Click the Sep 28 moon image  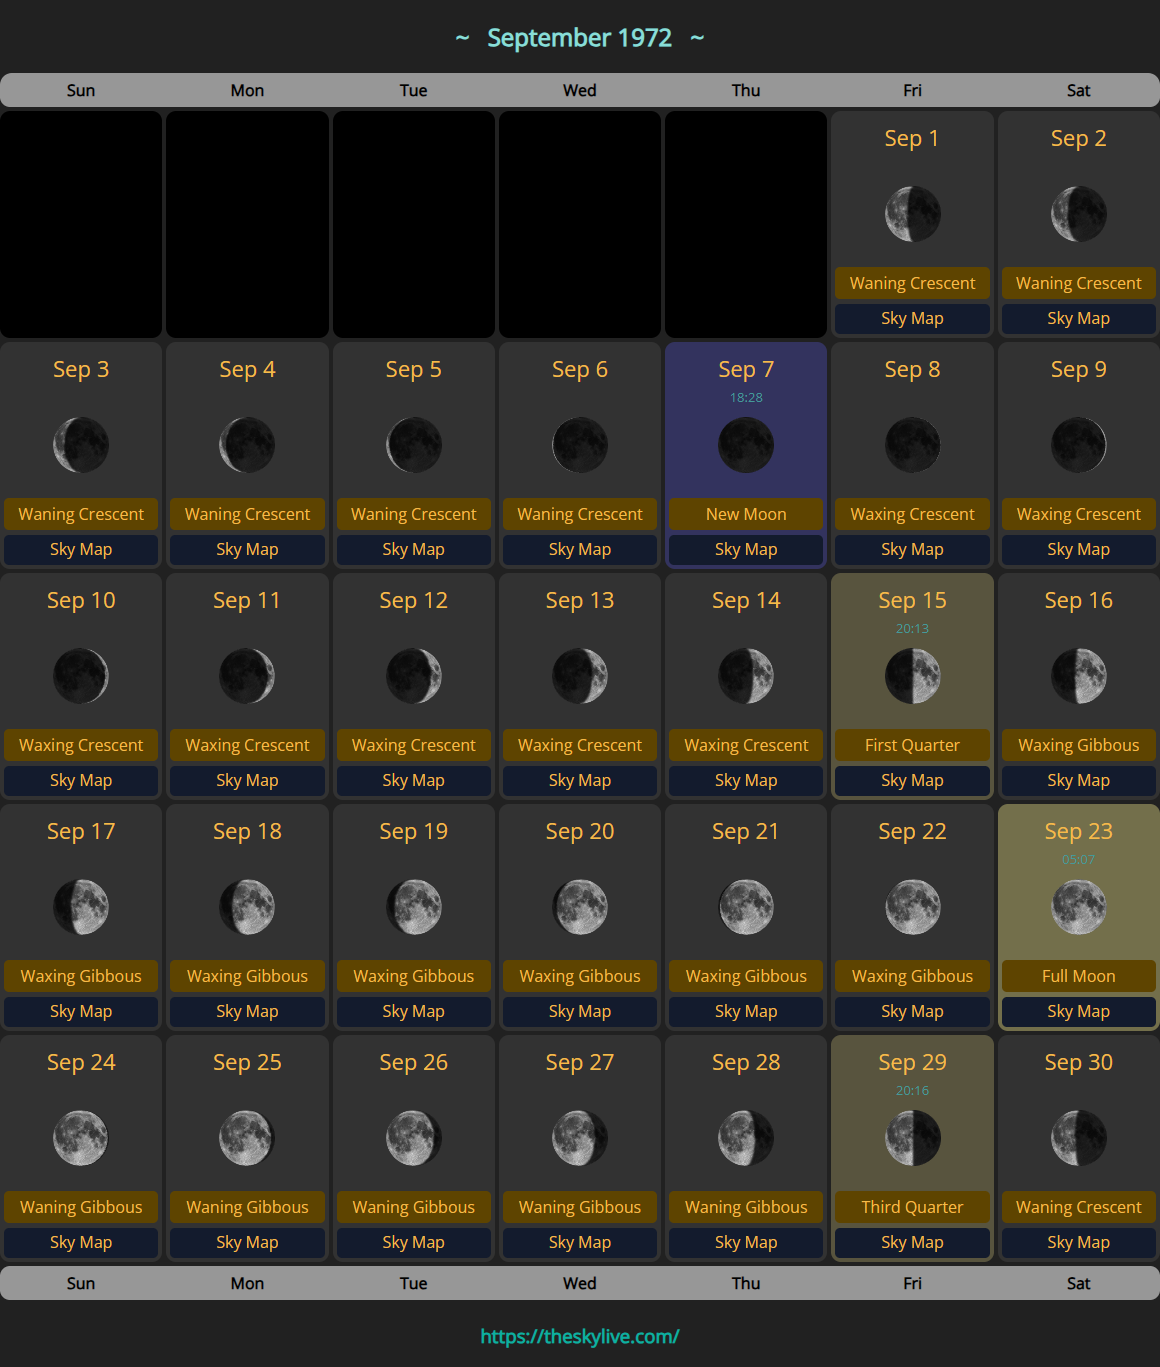coord(746,1138)
